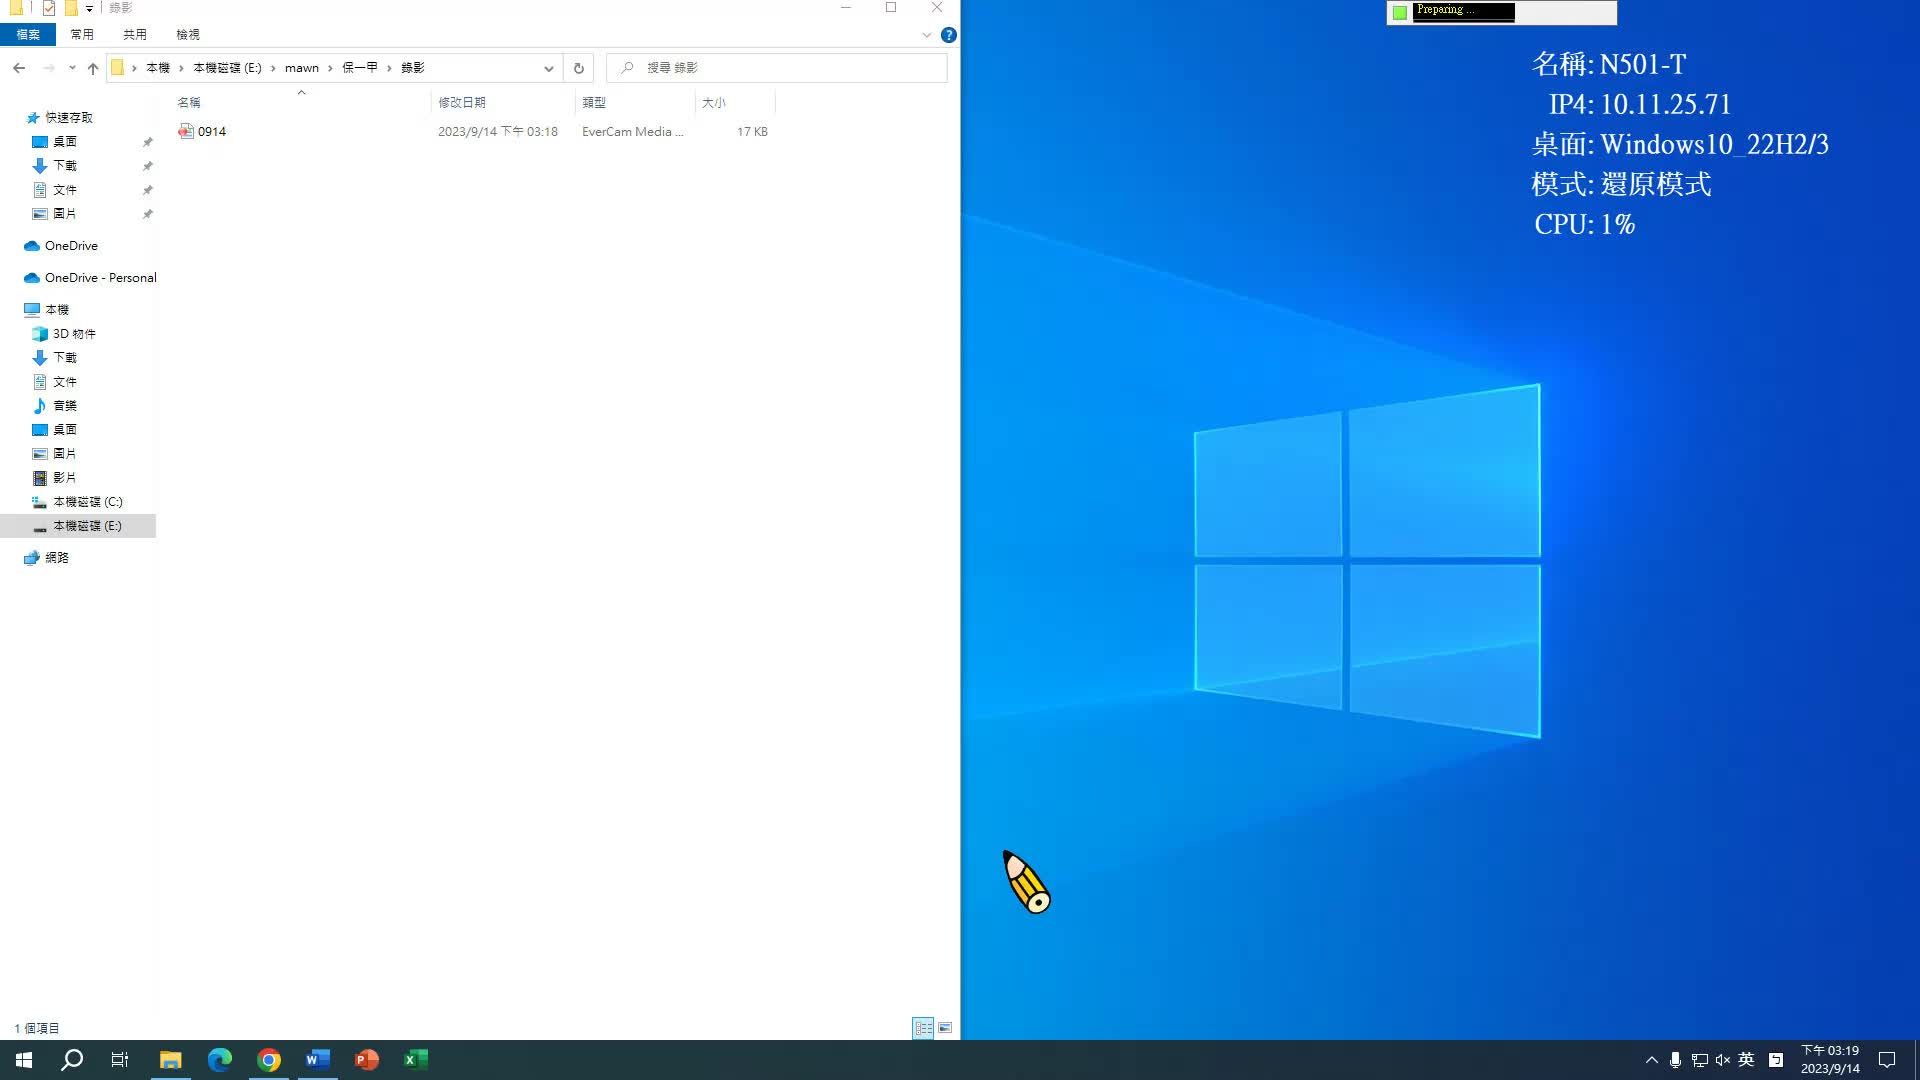This screenshot has width=1920, height=1080.
Task: Switch to Word on taskbar
Action: (x=318, y=1060)
